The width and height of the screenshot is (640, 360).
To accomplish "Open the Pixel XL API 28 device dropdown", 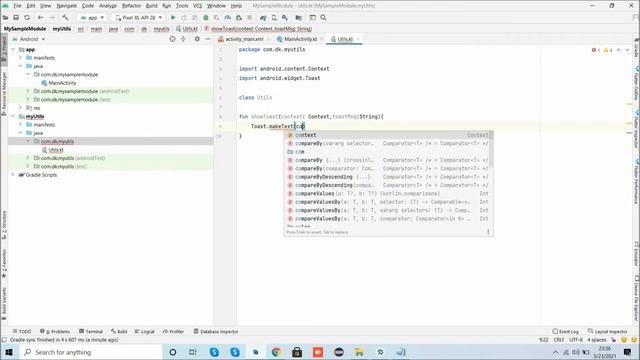I will coord(139,18).
